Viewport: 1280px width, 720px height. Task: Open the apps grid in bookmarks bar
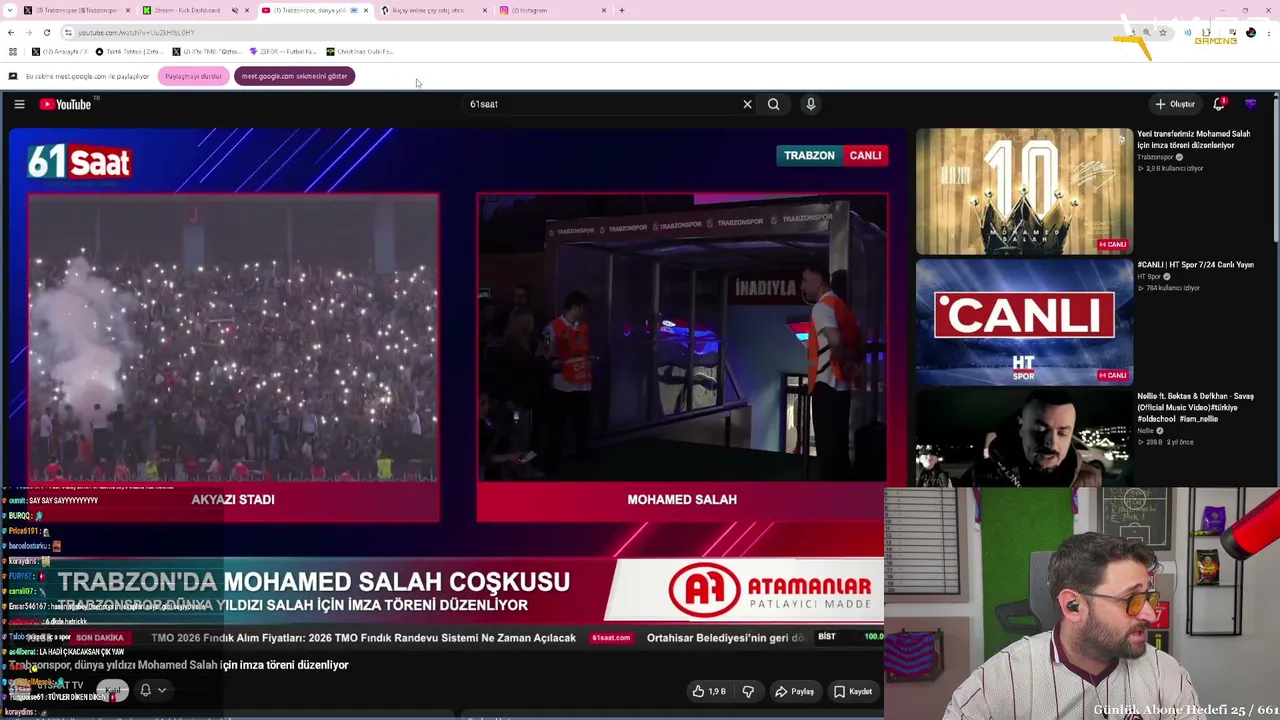(x=12, y=52)
